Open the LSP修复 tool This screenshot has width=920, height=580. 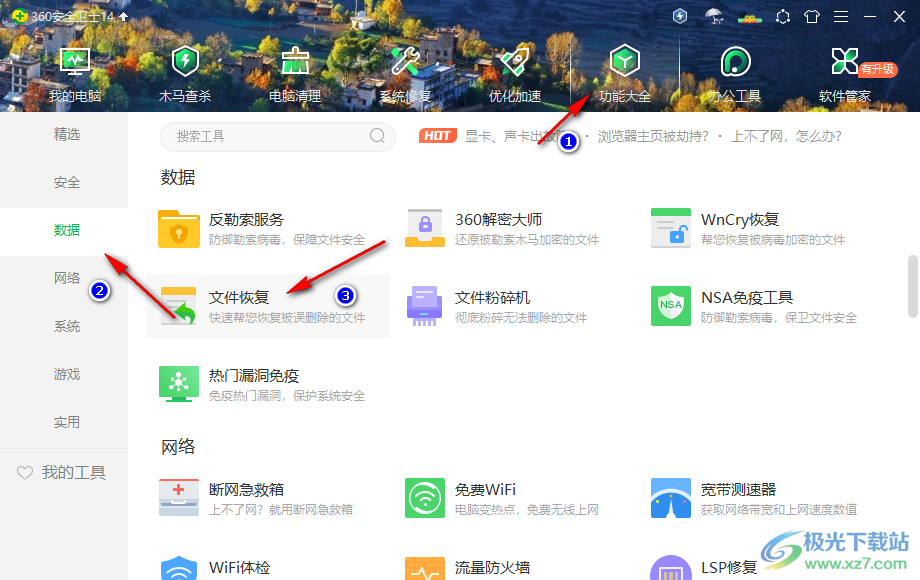(x=704, y=568)
